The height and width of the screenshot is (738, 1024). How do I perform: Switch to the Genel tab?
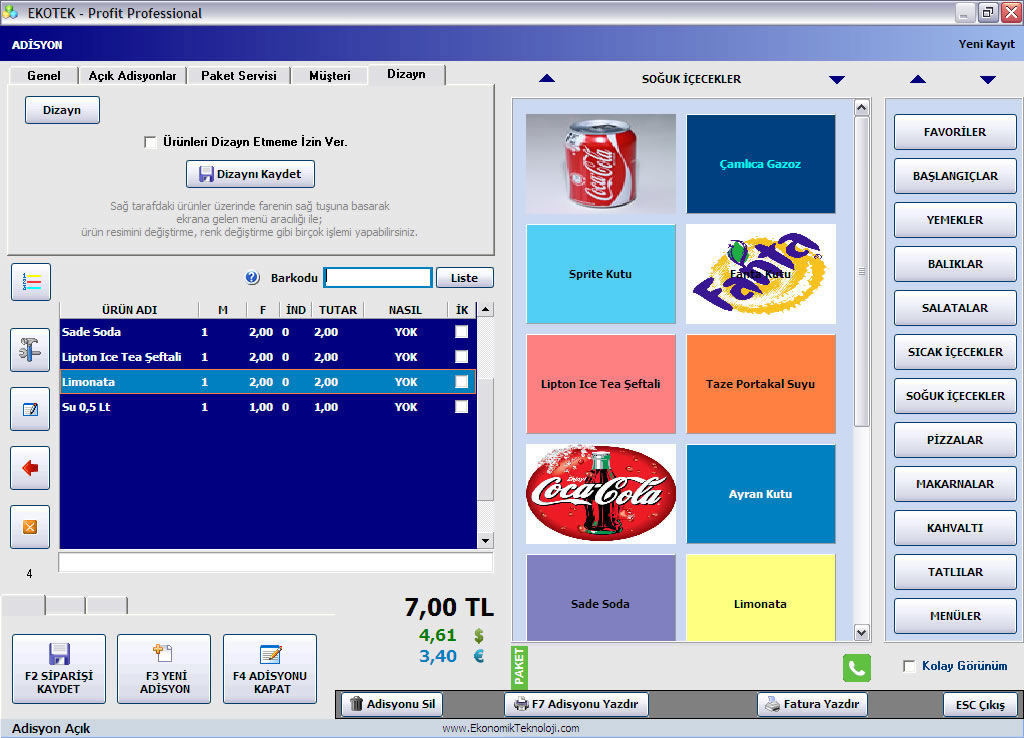pyautogui.click(x=44, y=76)
